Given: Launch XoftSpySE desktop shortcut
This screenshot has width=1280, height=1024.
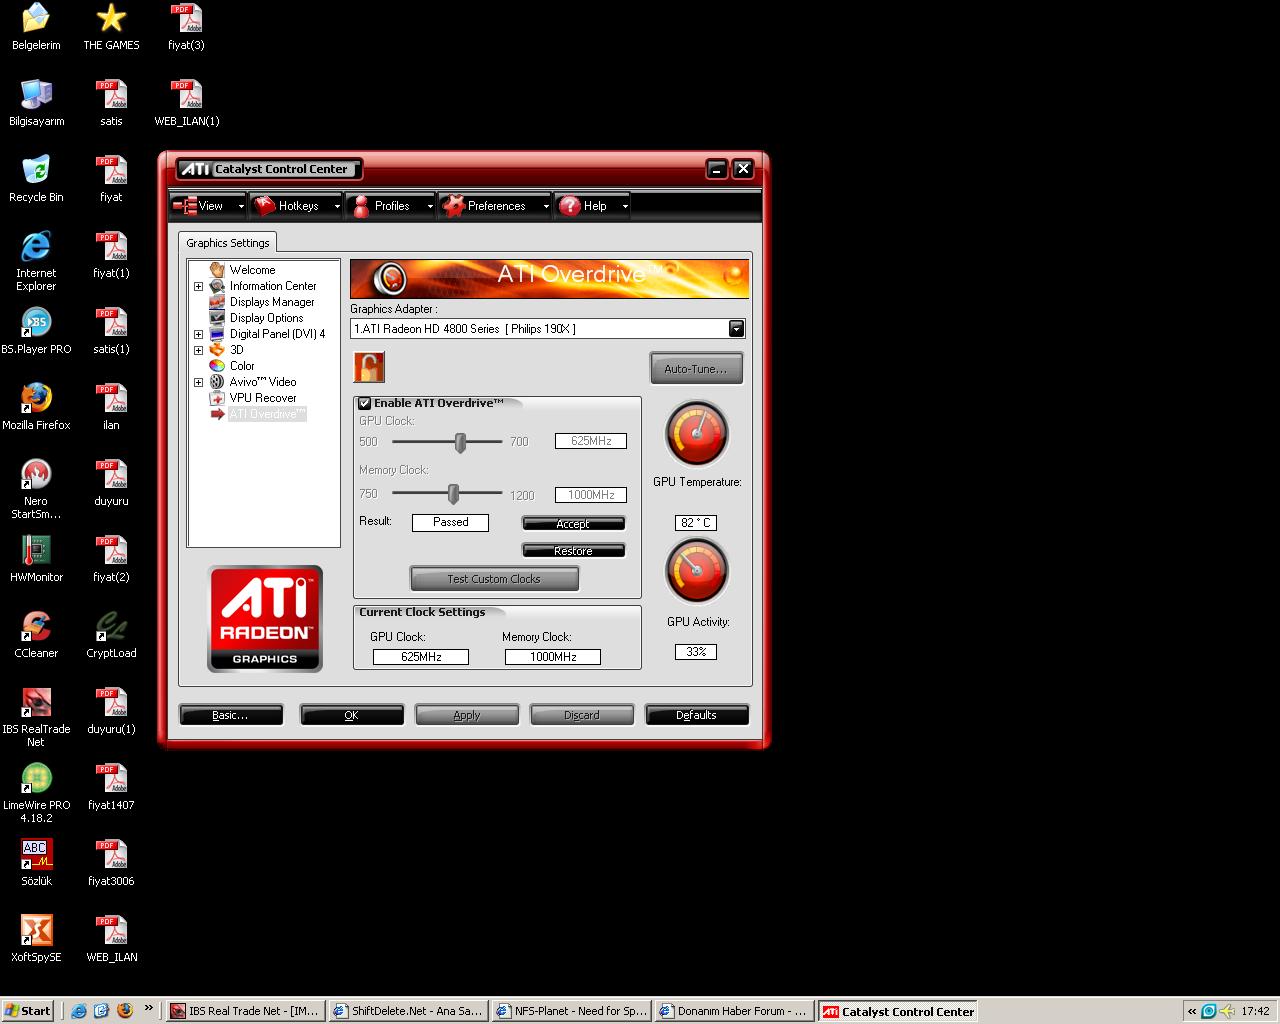Looking at the screenshot, I should click(x=36, y=939).
